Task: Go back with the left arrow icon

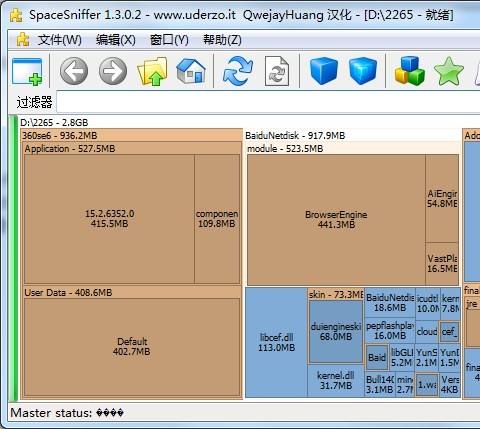Action: click(x=74, y=71)
